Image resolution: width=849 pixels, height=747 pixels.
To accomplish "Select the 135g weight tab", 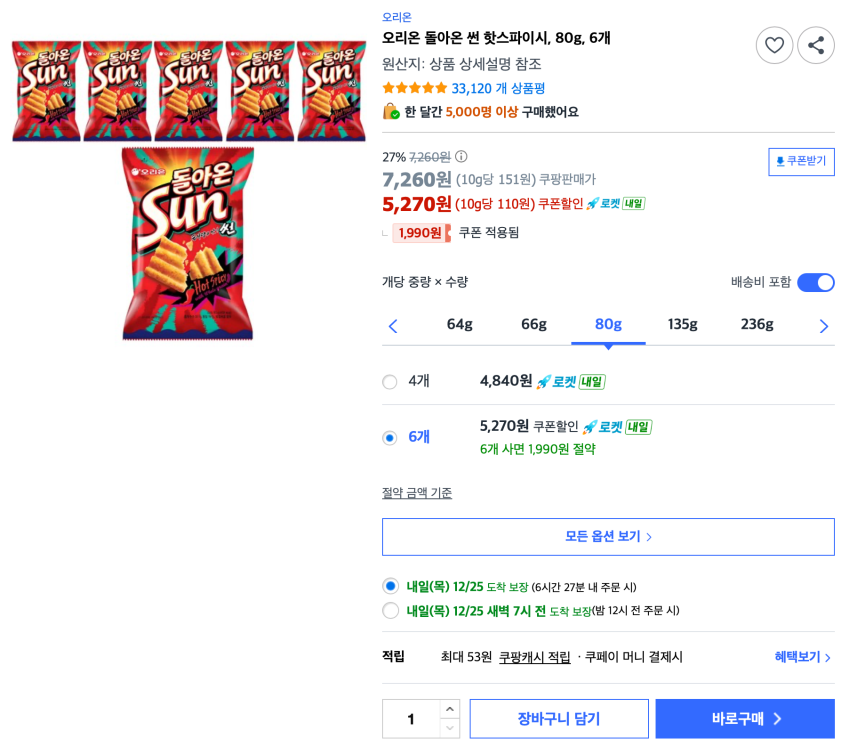I will [x=683, y=324].
